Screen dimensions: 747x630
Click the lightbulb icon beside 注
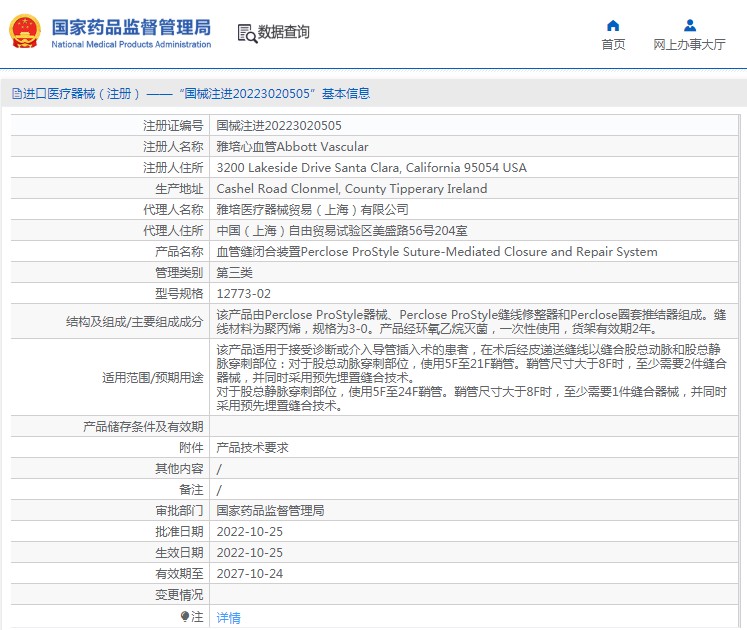pos(185,617)
